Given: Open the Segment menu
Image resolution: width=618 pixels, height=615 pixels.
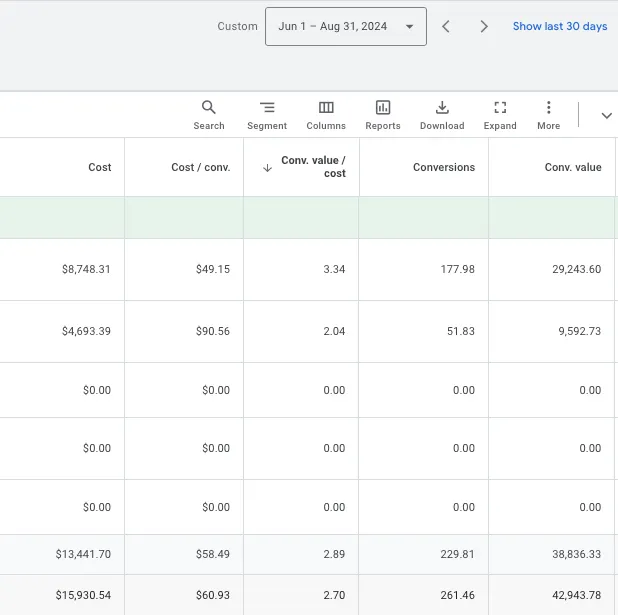Looking at the screenshot, I should [267, 115].
